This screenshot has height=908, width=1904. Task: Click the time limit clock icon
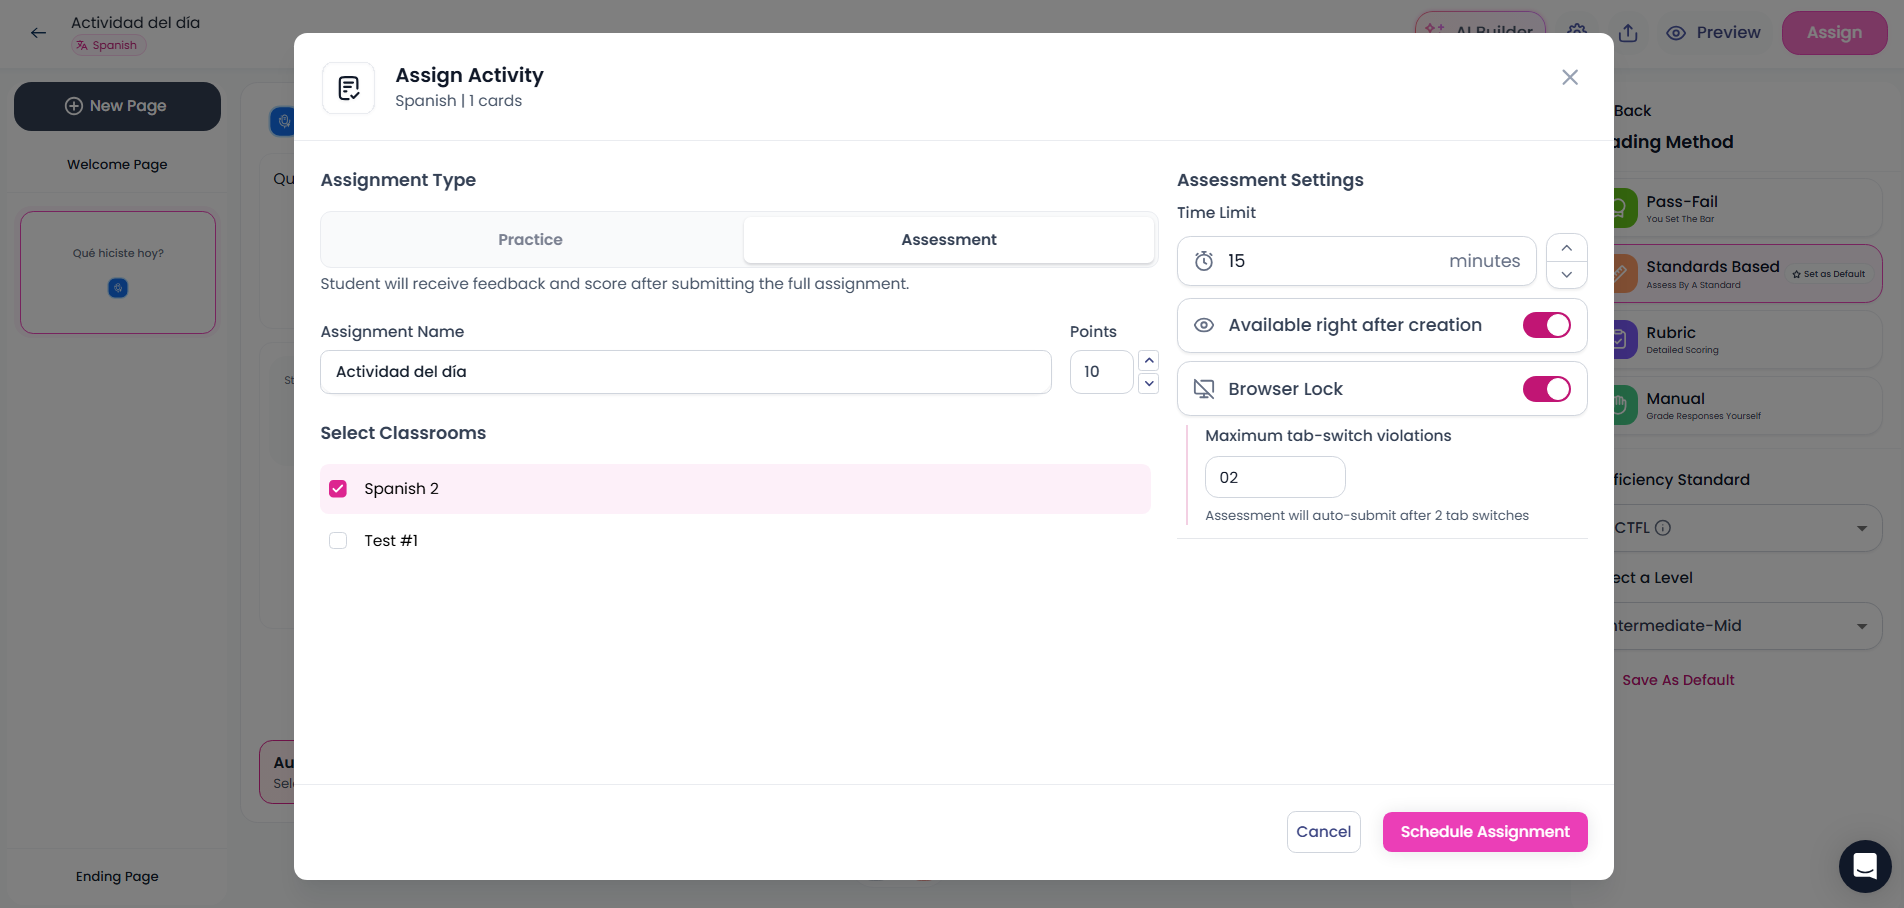[1204, 261]
